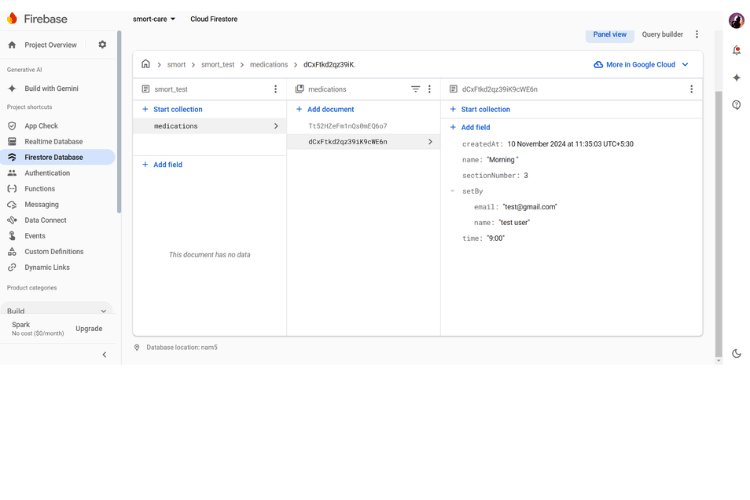Click Add field under smort_test
Image resolution: width=750 pixels, height=500 pixels.
162,165
